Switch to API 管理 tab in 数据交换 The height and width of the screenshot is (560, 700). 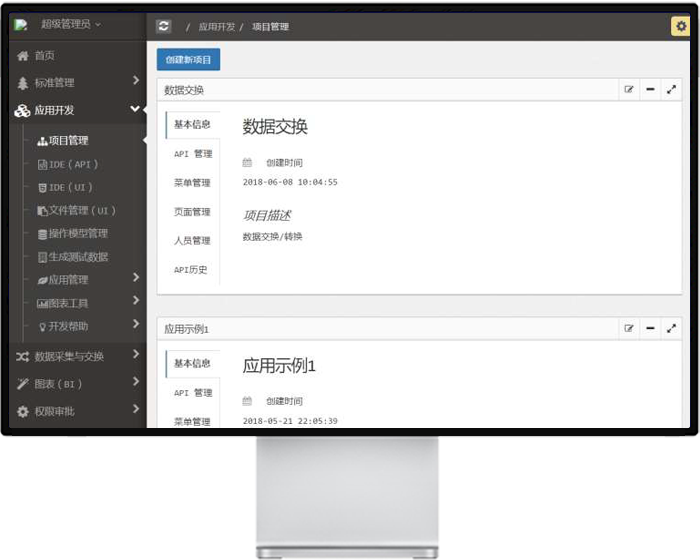[x=193, y=154]
